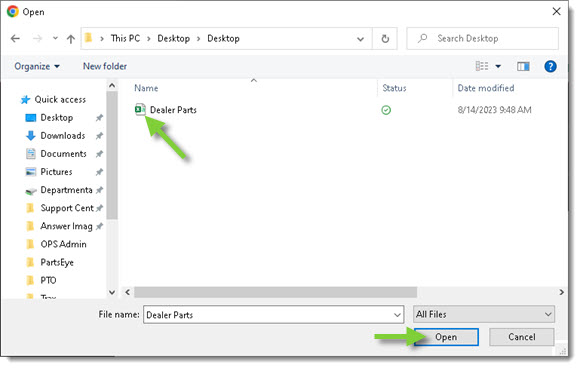Click the Downloads blue arrow icon
The image size is (580, 368).
(31, 136)
